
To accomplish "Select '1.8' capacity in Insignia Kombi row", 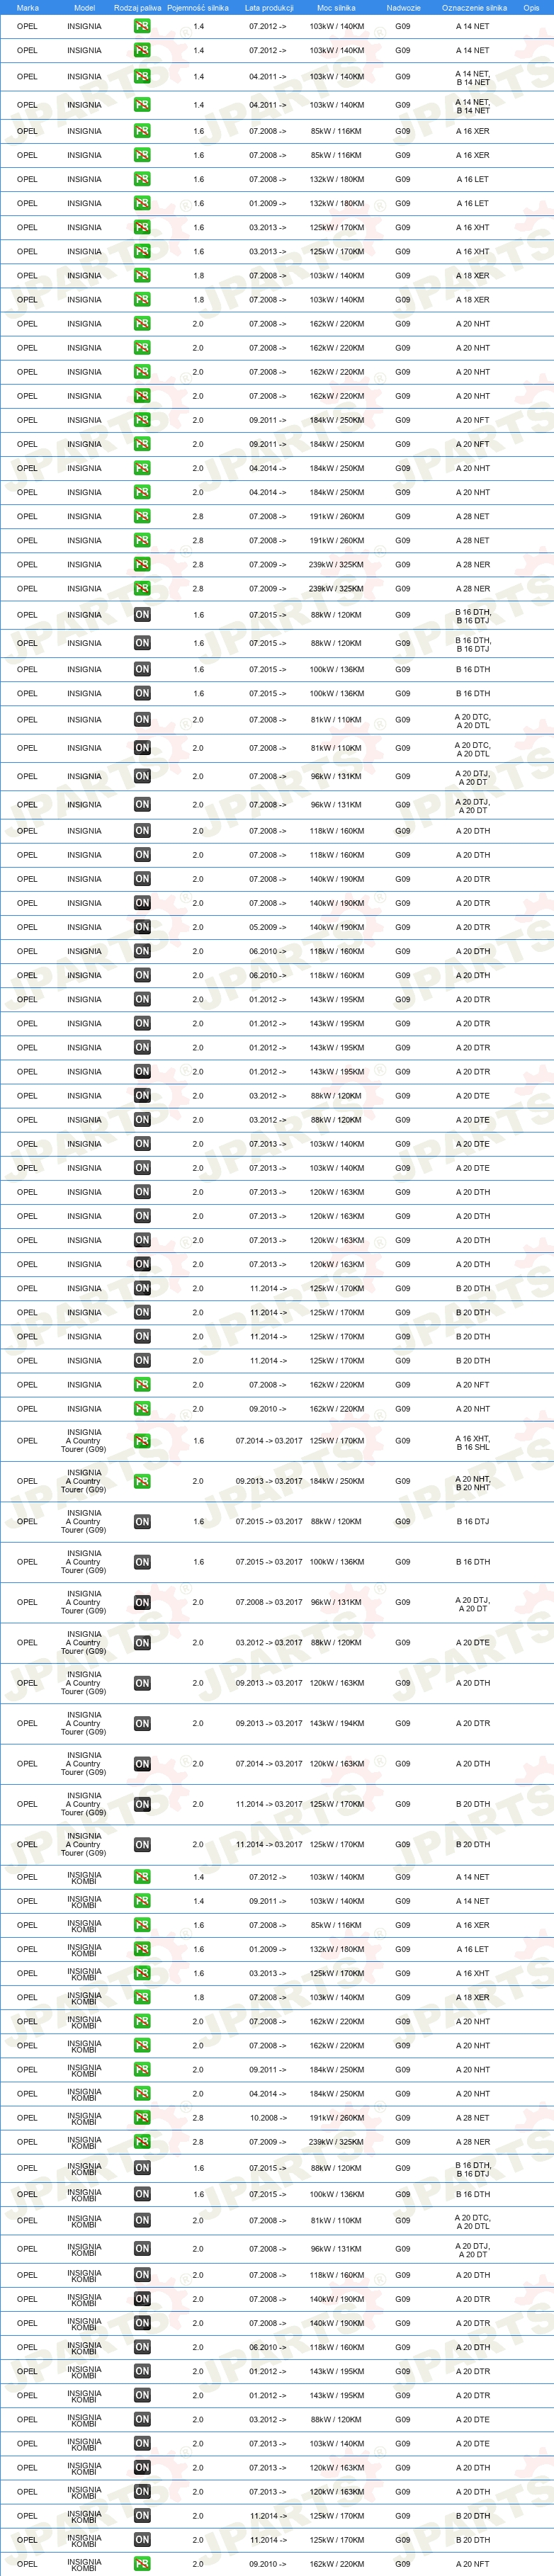I will [198, 1997].
